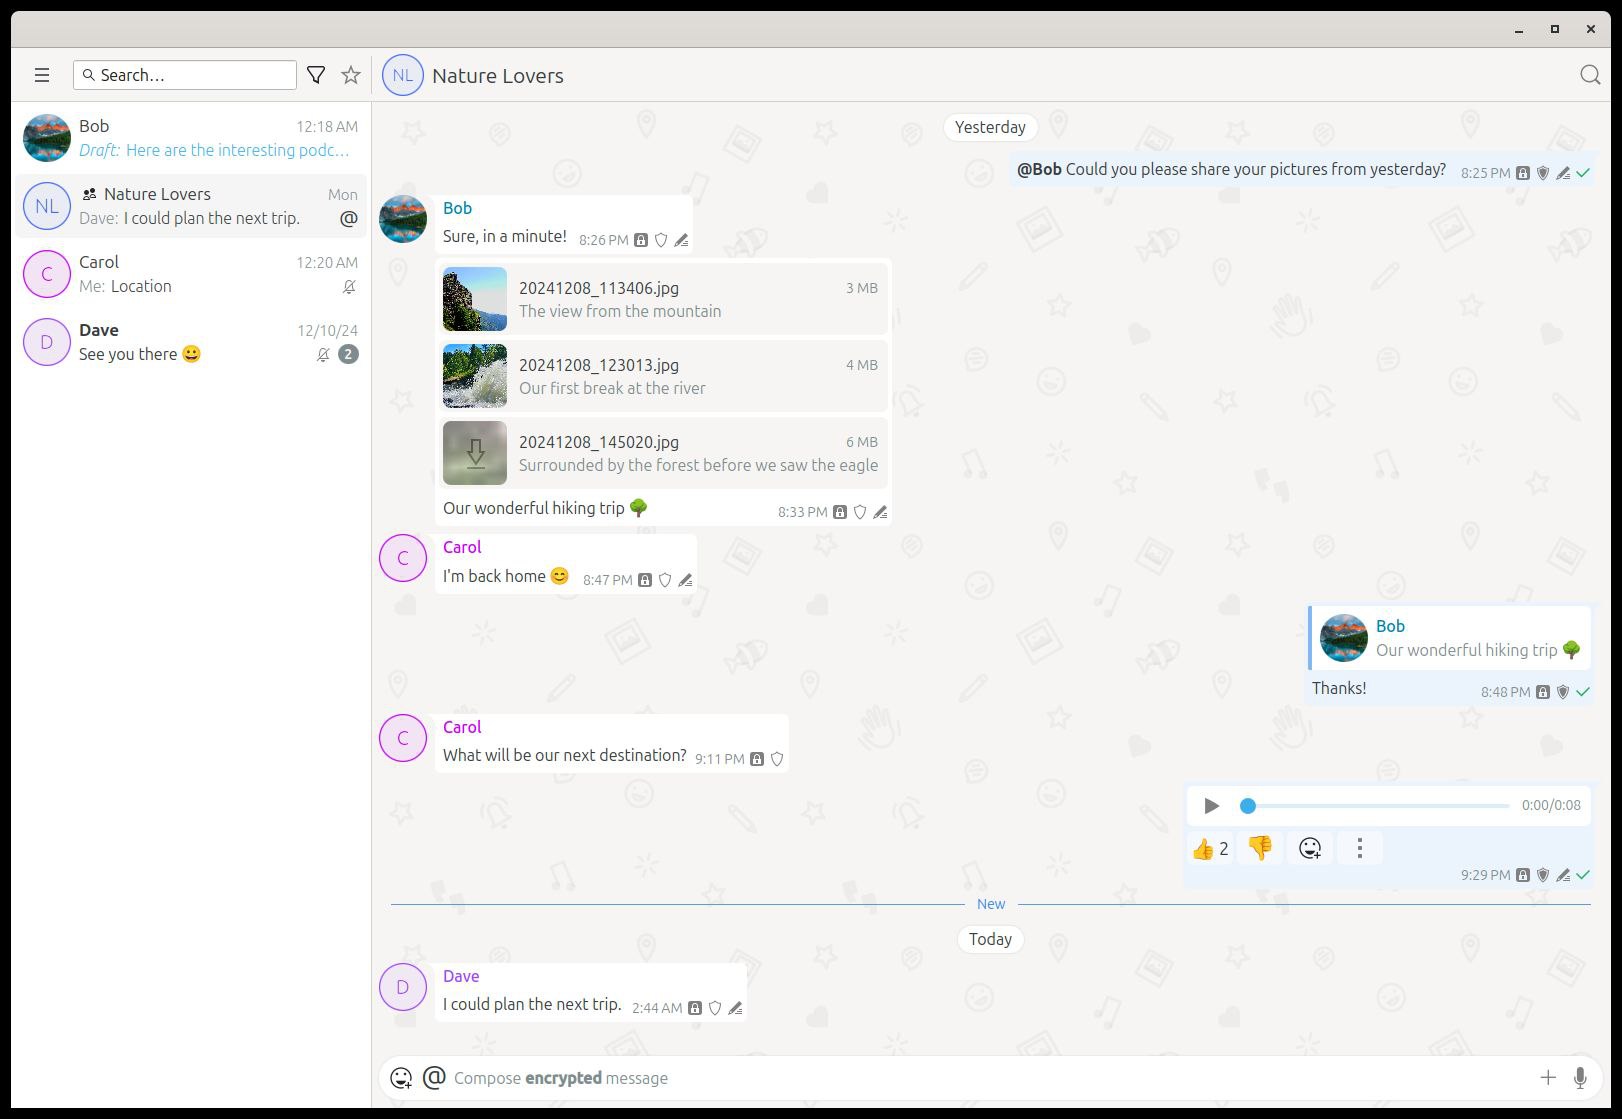Click the Compose encrypted message field
Screen dimensions: 1622x1119
tap(990, 1078)
